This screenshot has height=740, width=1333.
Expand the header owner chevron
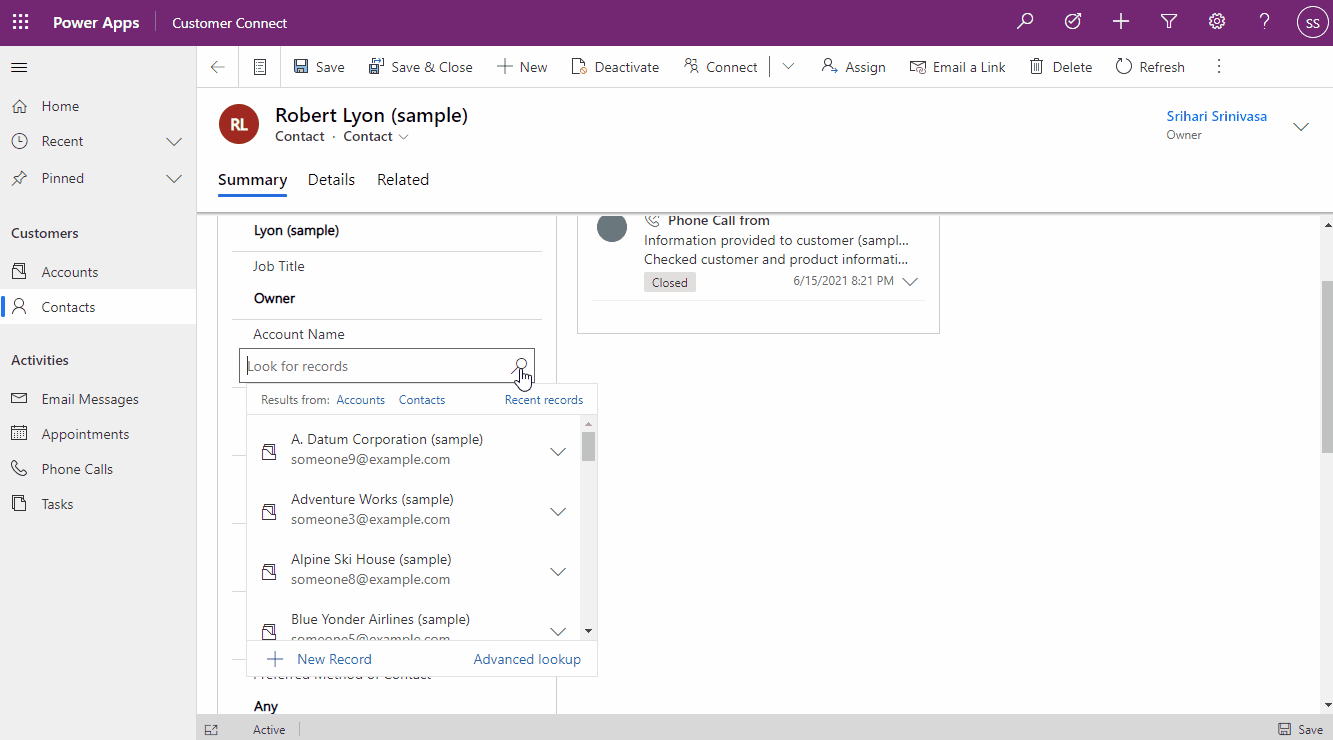1301,126
